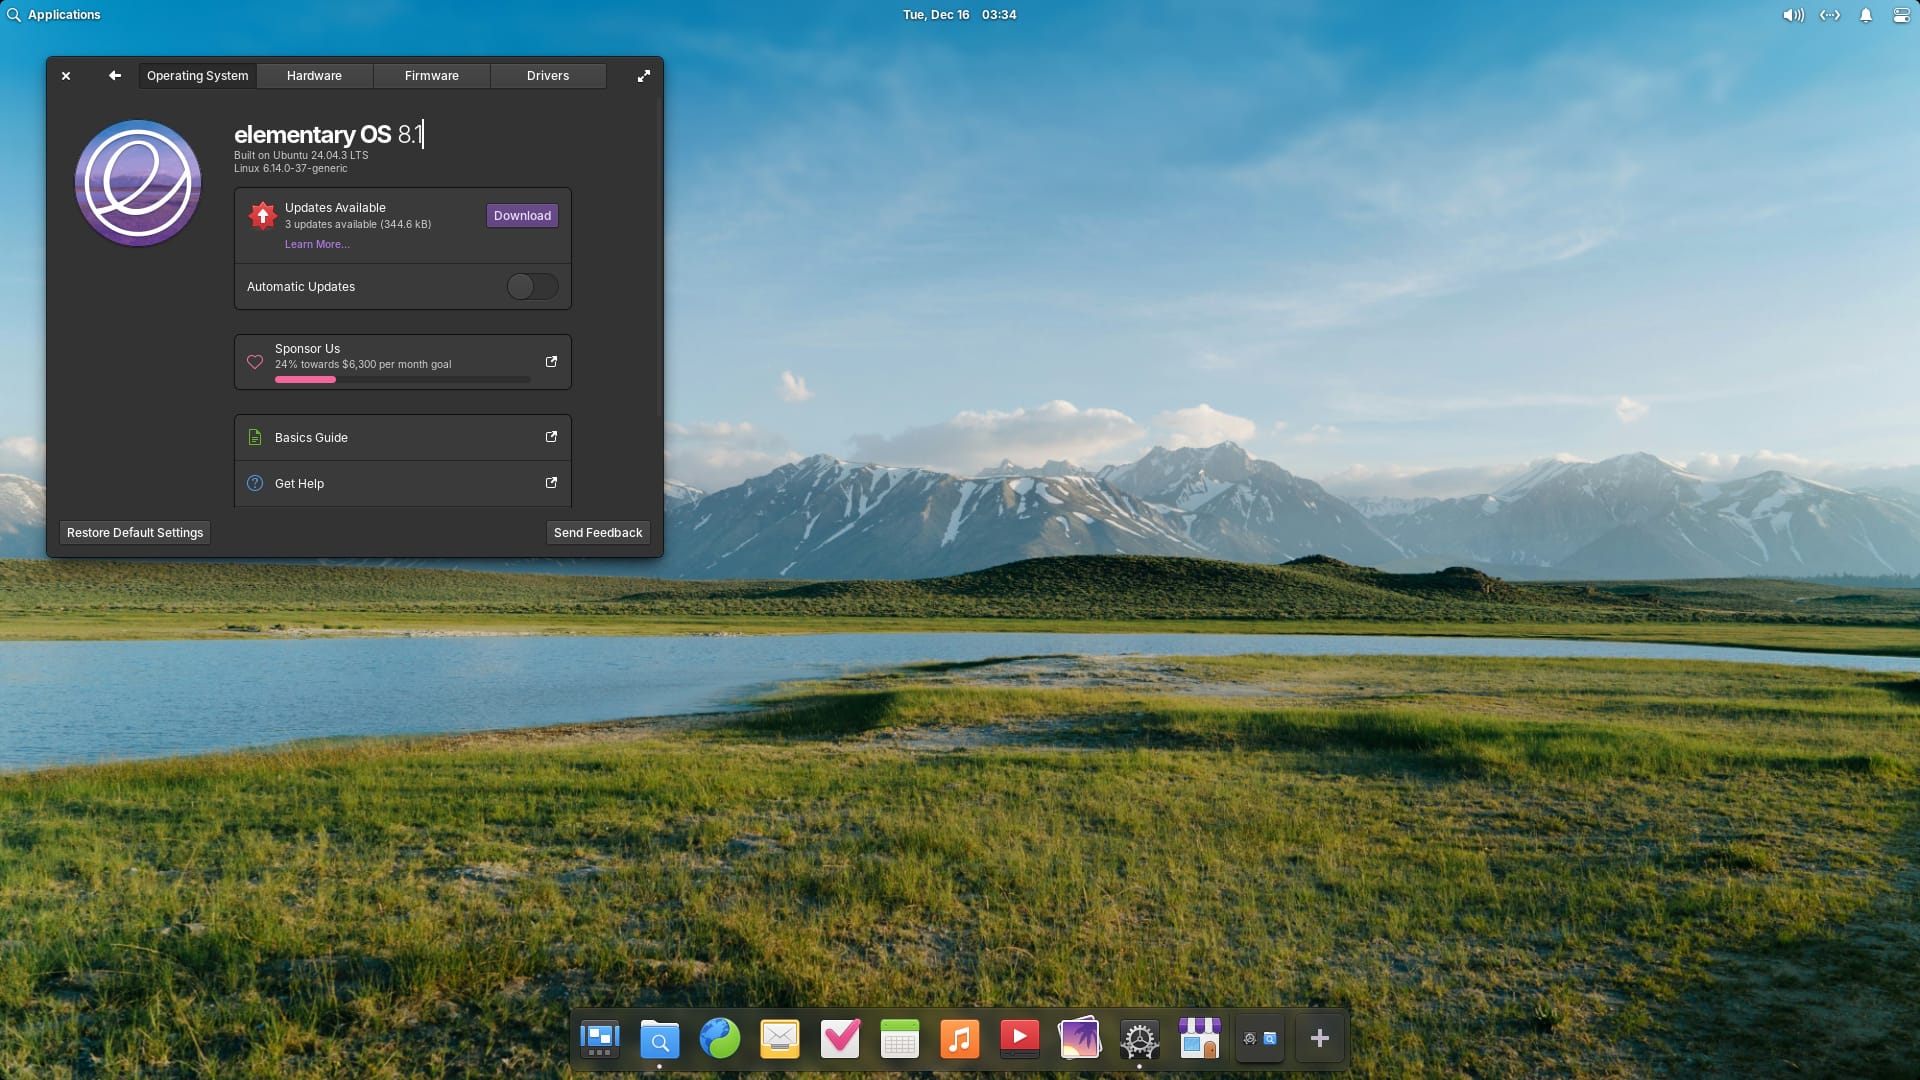Open the network indicator in the panel

pyautogui.click(x=1829, y=15)
